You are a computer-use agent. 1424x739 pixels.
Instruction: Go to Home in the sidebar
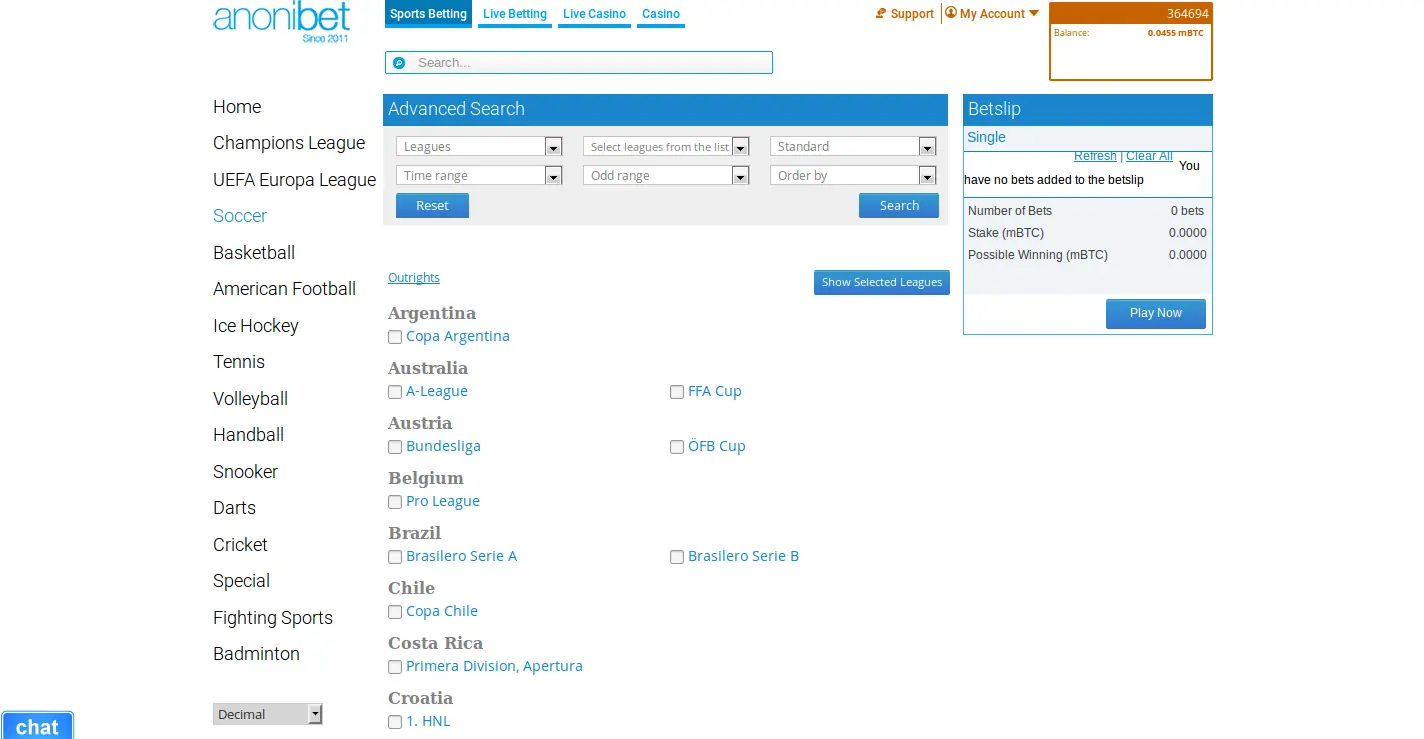point(237,107)
